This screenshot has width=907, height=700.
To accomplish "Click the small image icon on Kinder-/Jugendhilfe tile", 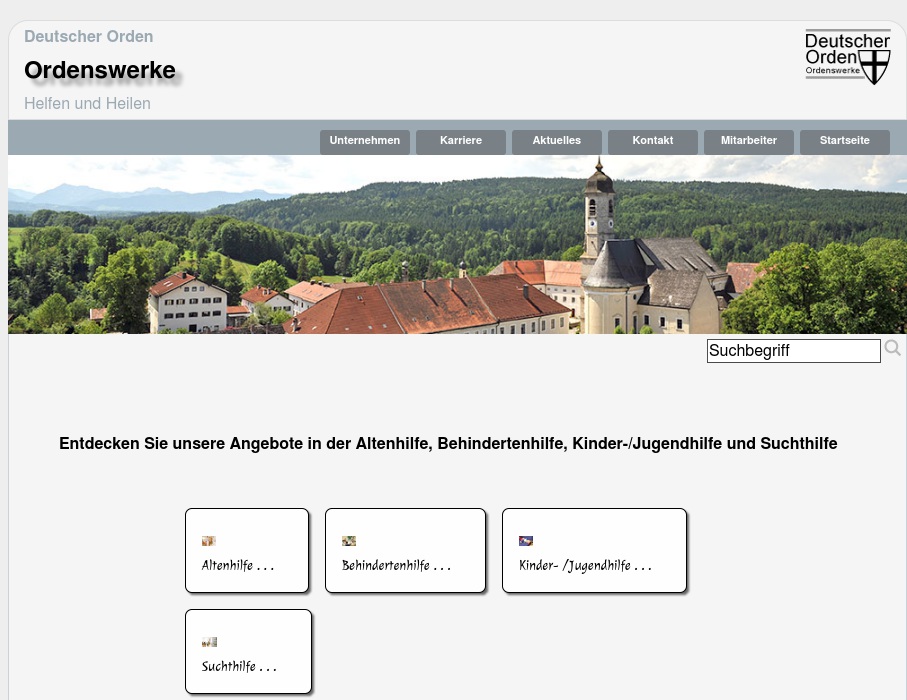I will click(x=526, y=540).
